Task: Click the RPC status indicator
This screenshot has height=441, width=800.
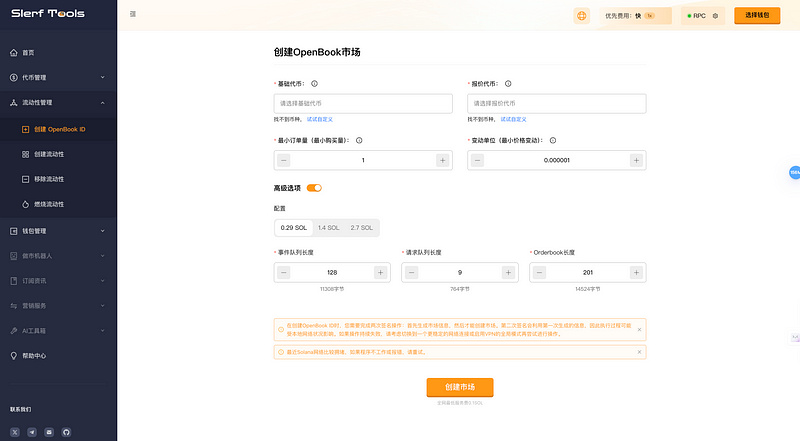Action: tap(696, 16)
